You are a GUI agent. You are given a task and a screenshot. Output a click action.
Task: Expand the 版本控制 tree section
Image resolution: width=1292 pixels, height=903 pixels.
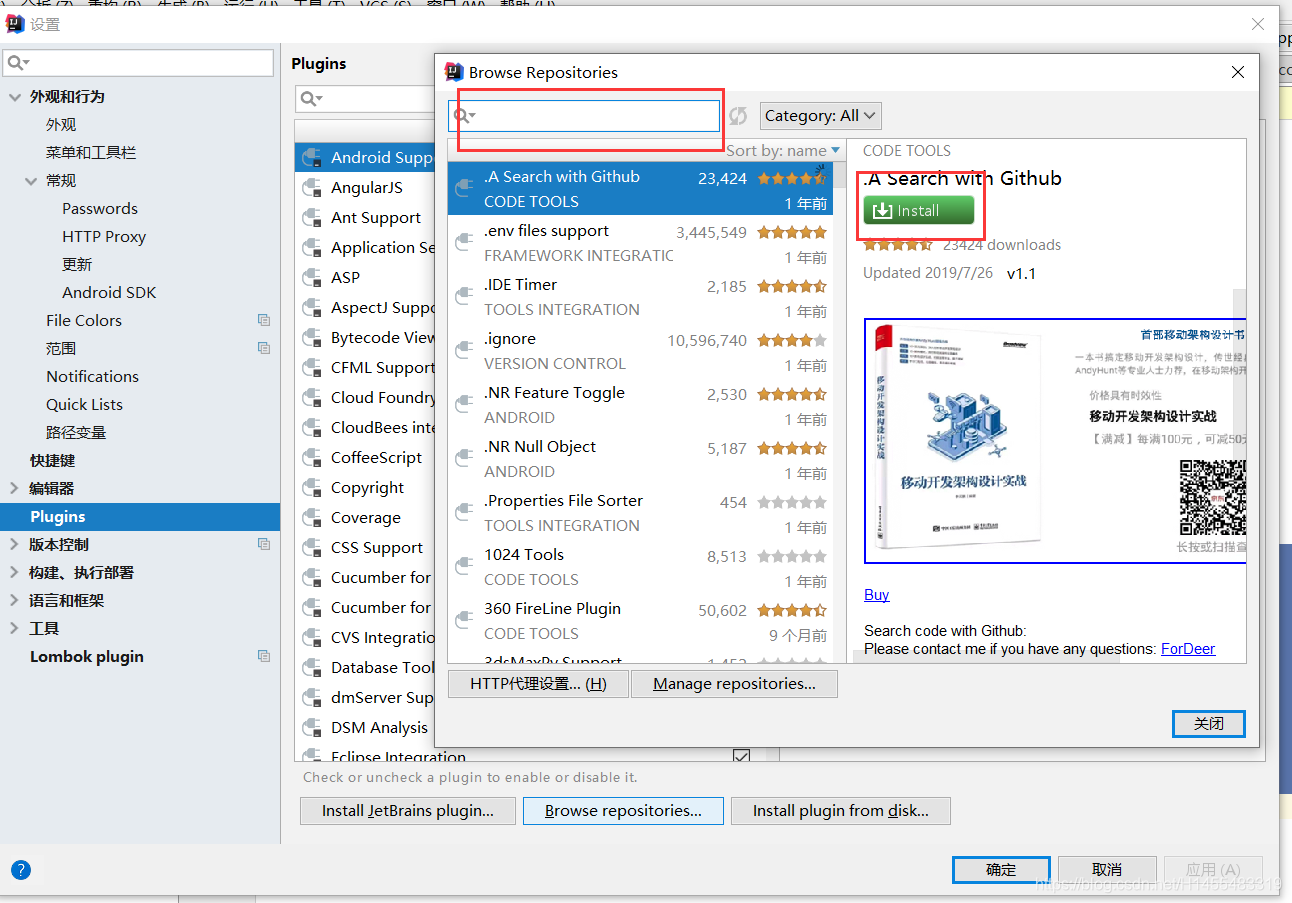(14, 544)
